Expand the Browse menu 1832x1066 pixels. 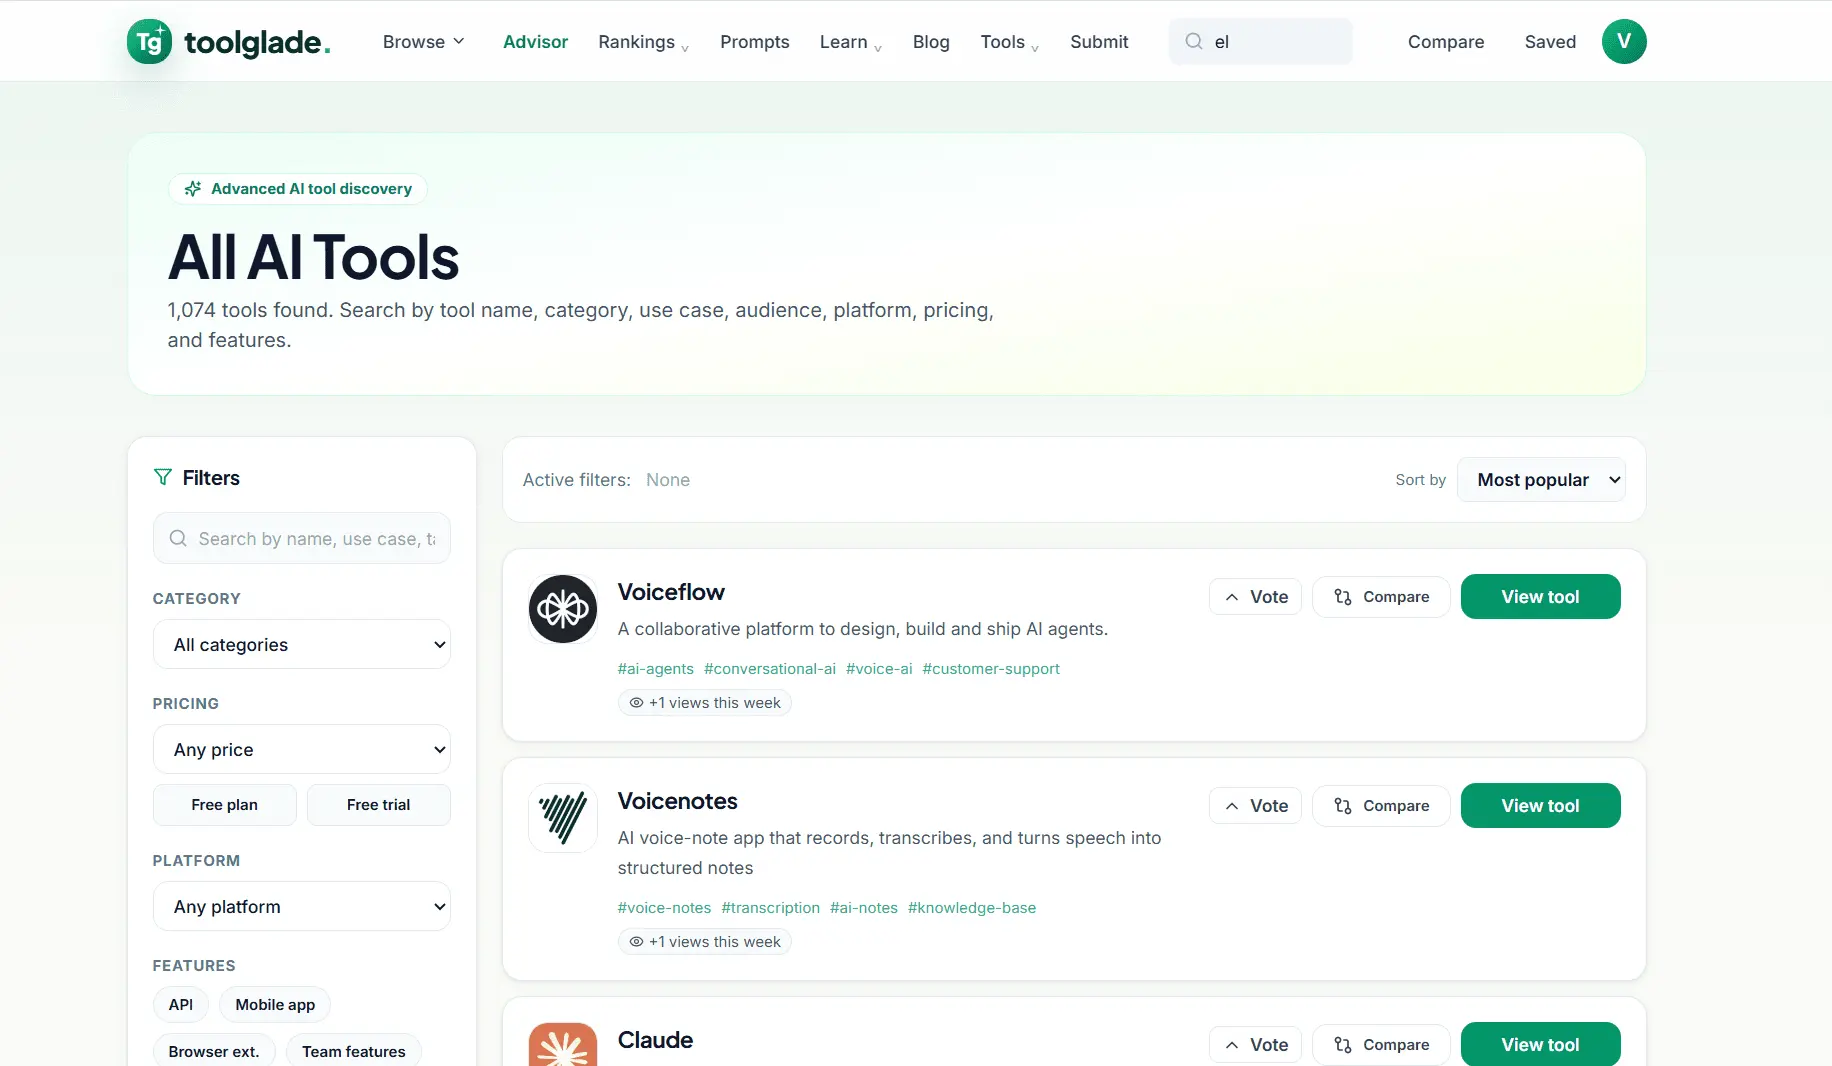pyautogui.click(x=424, y=42)
